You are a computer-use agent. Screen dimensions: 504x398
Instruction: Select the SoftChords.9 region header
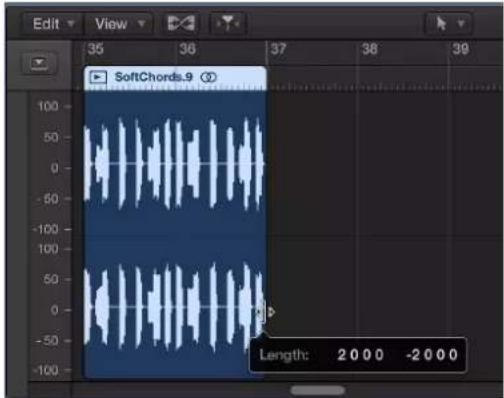click(175, 78)
